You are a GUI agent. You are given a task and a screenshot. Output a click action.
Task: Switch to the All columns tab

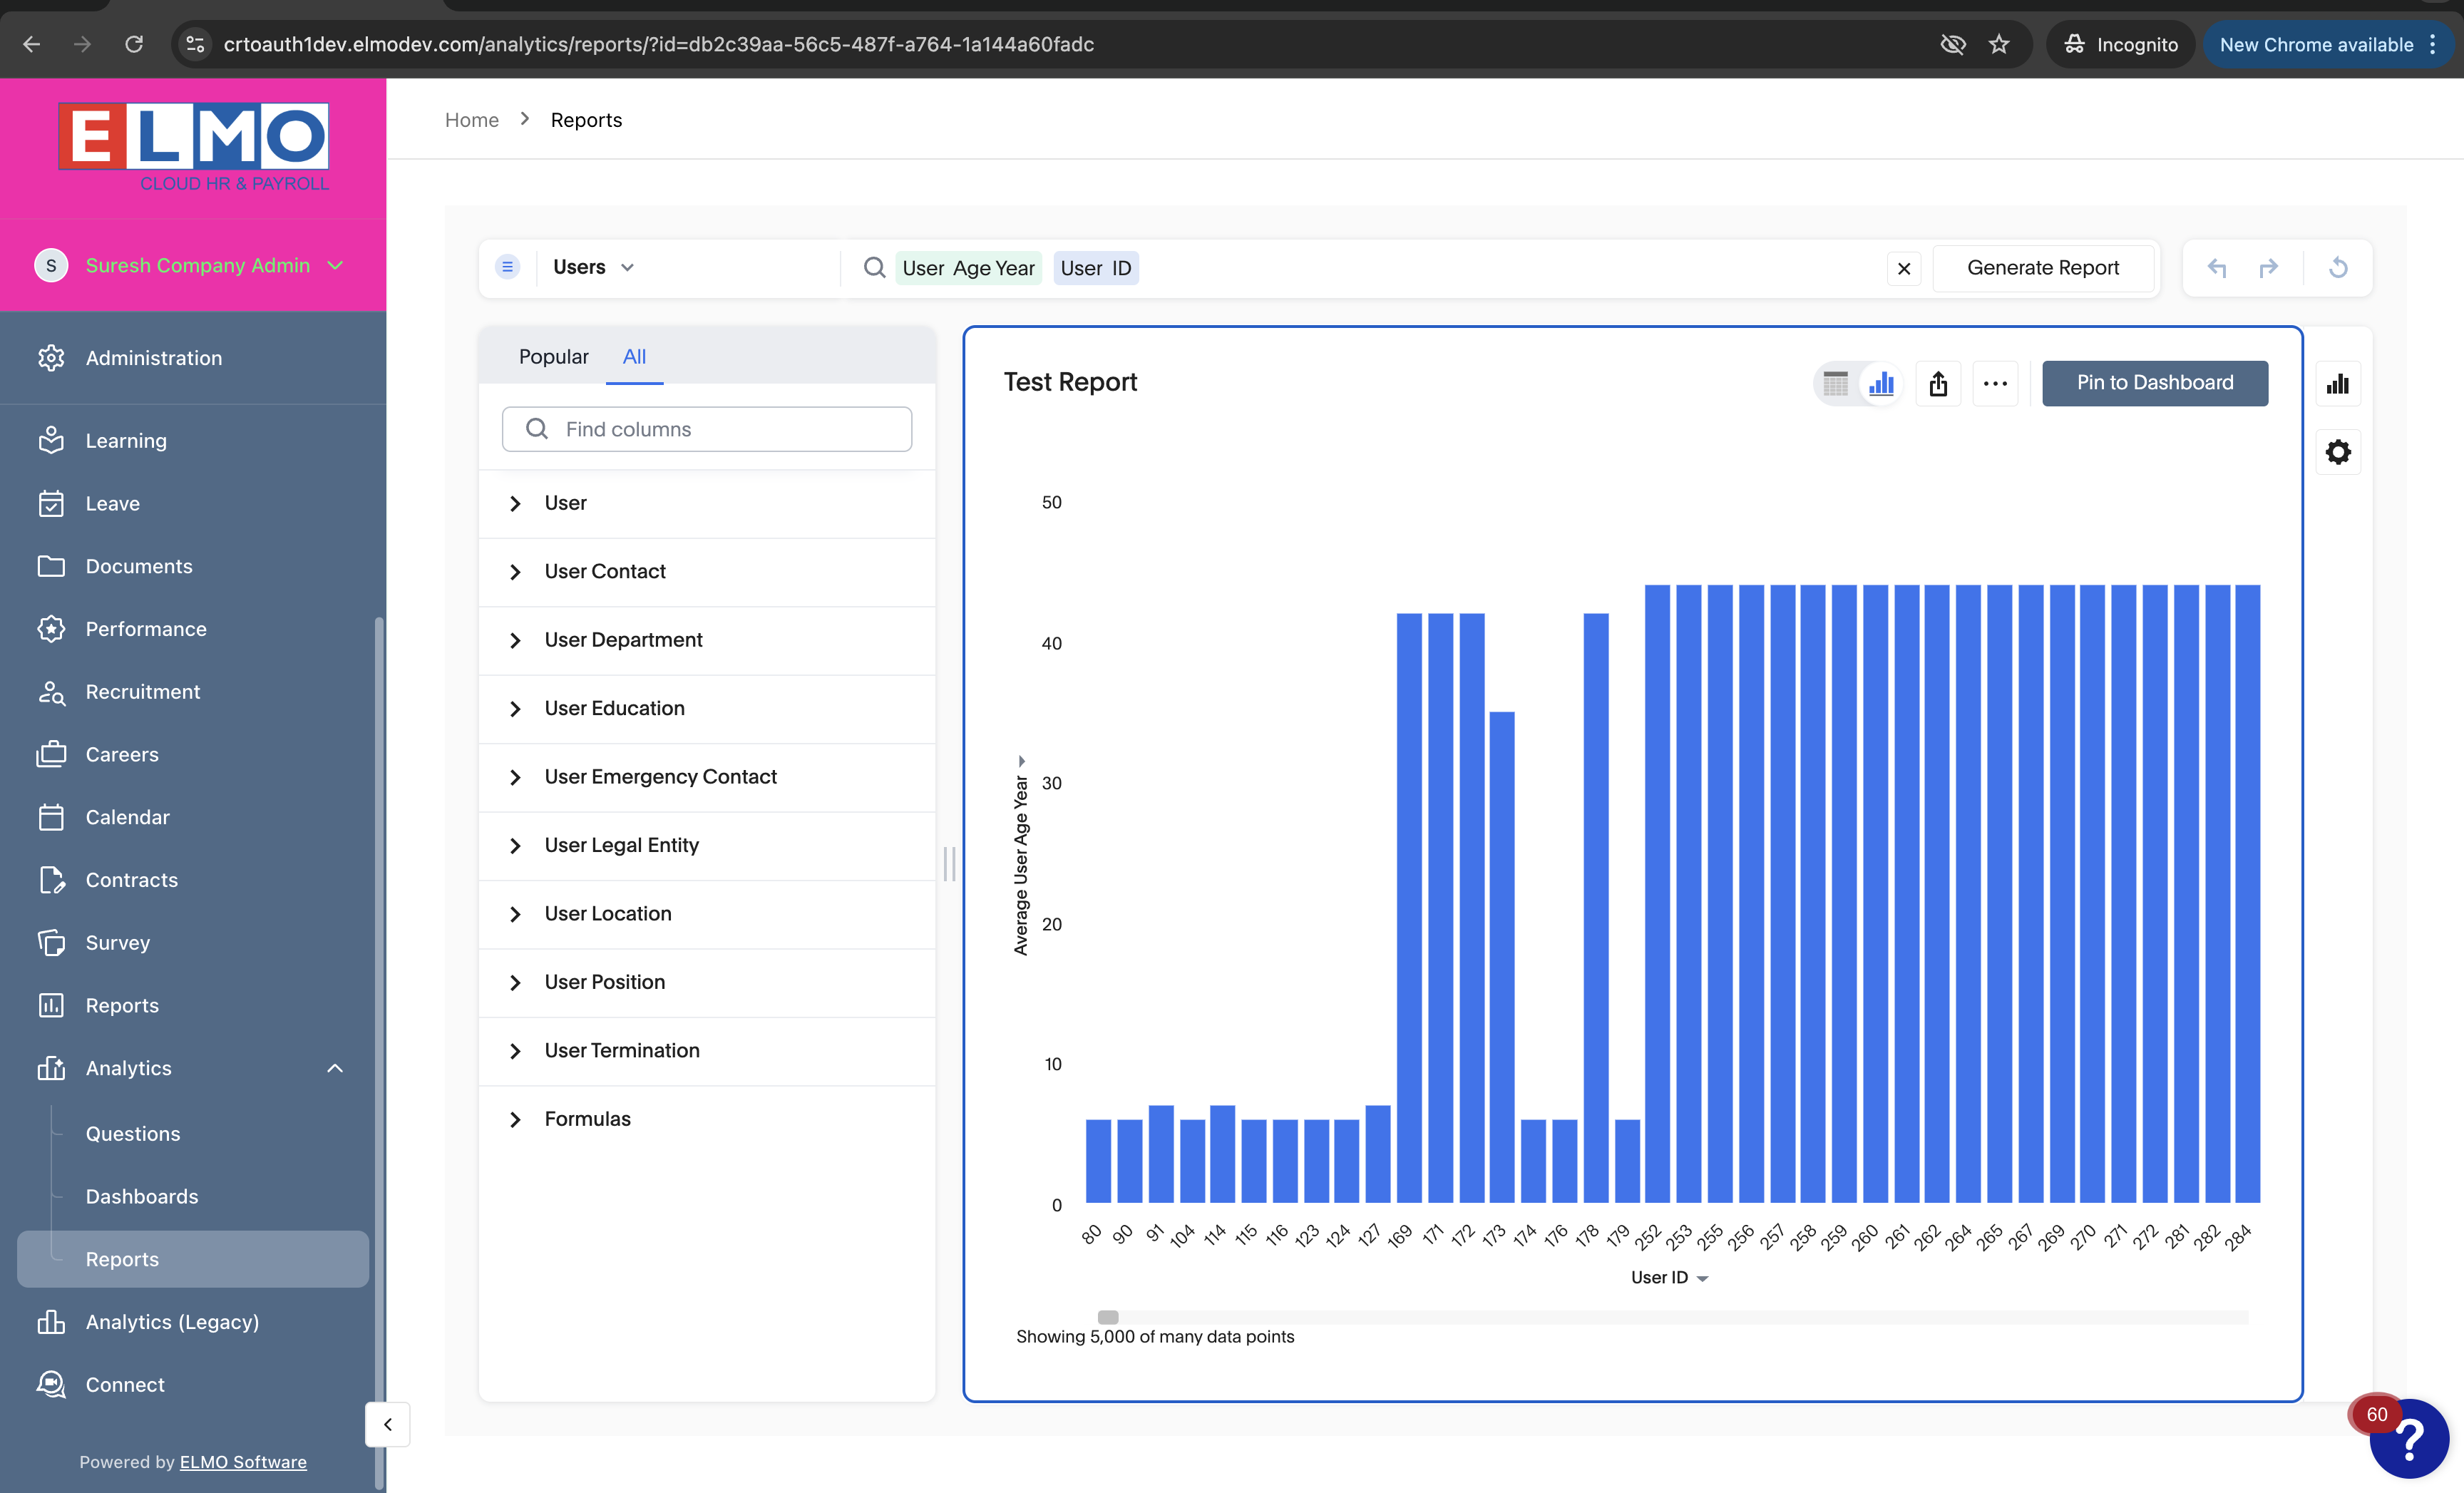(x=634, y=357)
